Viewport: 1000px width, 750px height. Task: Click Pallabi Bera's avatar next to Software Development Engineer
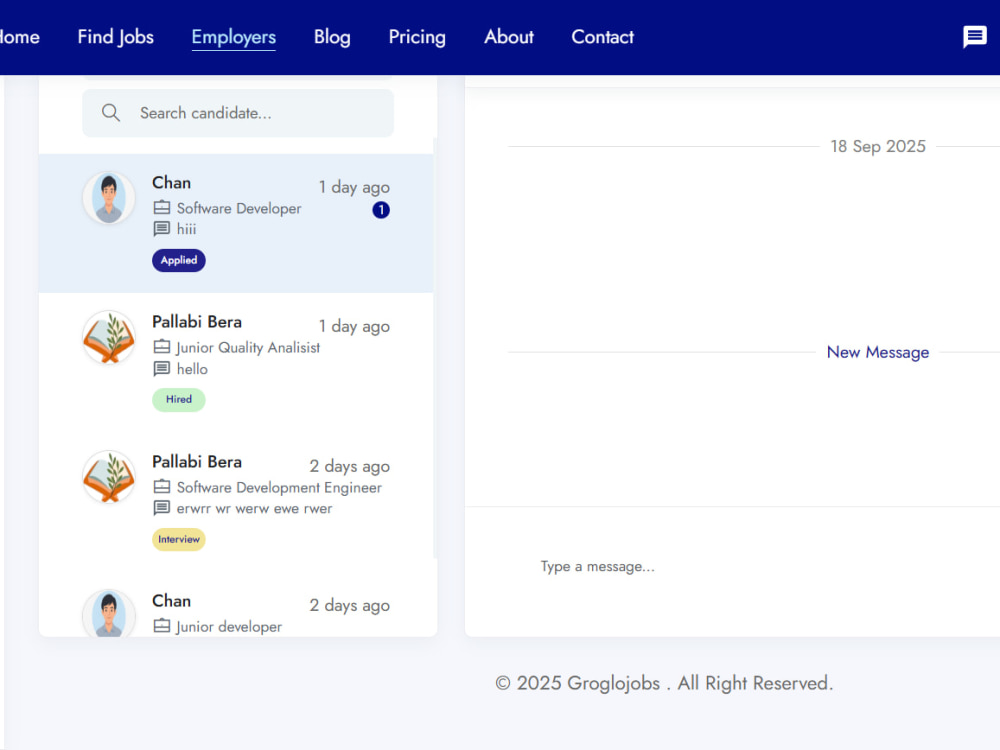coord(109,477)
